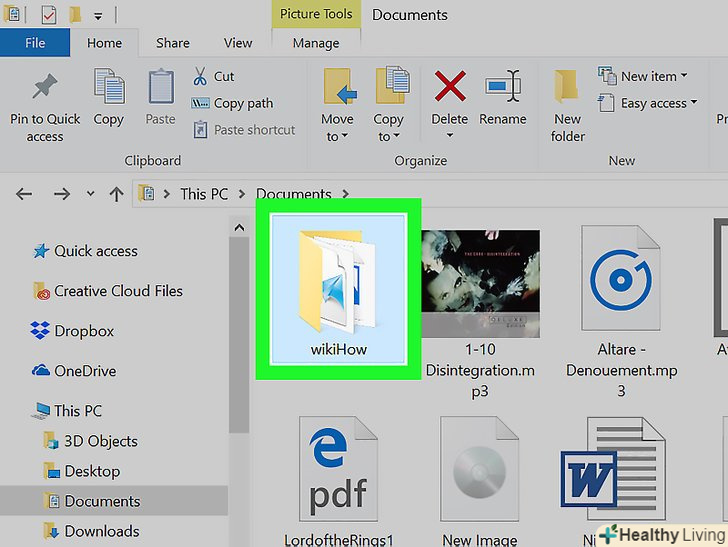Click the Properties checkmark icon in title bar

48,15
